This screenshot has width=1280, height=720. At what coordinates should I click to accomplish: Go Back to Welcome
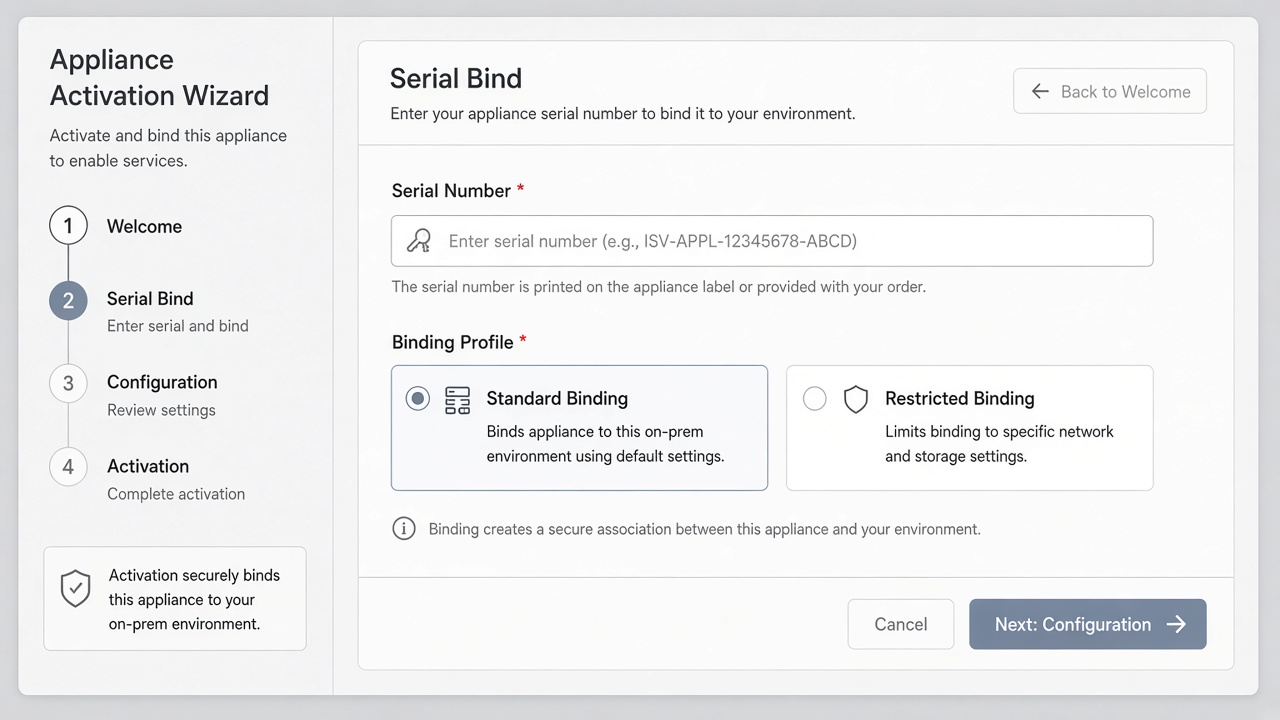pyautogui.click(x=1110, y=91)
